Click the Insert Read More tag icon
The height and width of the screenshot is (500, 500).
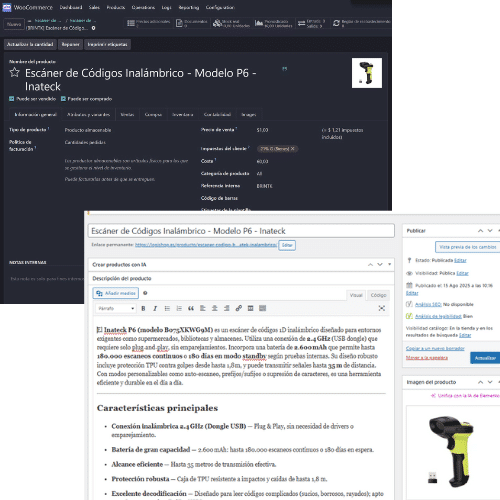click(250, 308)
